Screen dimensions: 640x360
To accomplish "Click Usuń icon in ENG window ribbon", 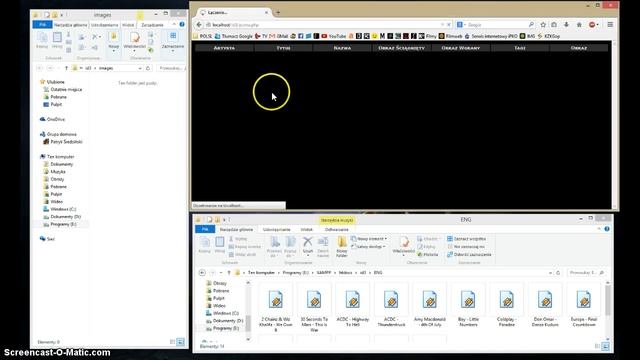I will (x=308, y=246).
